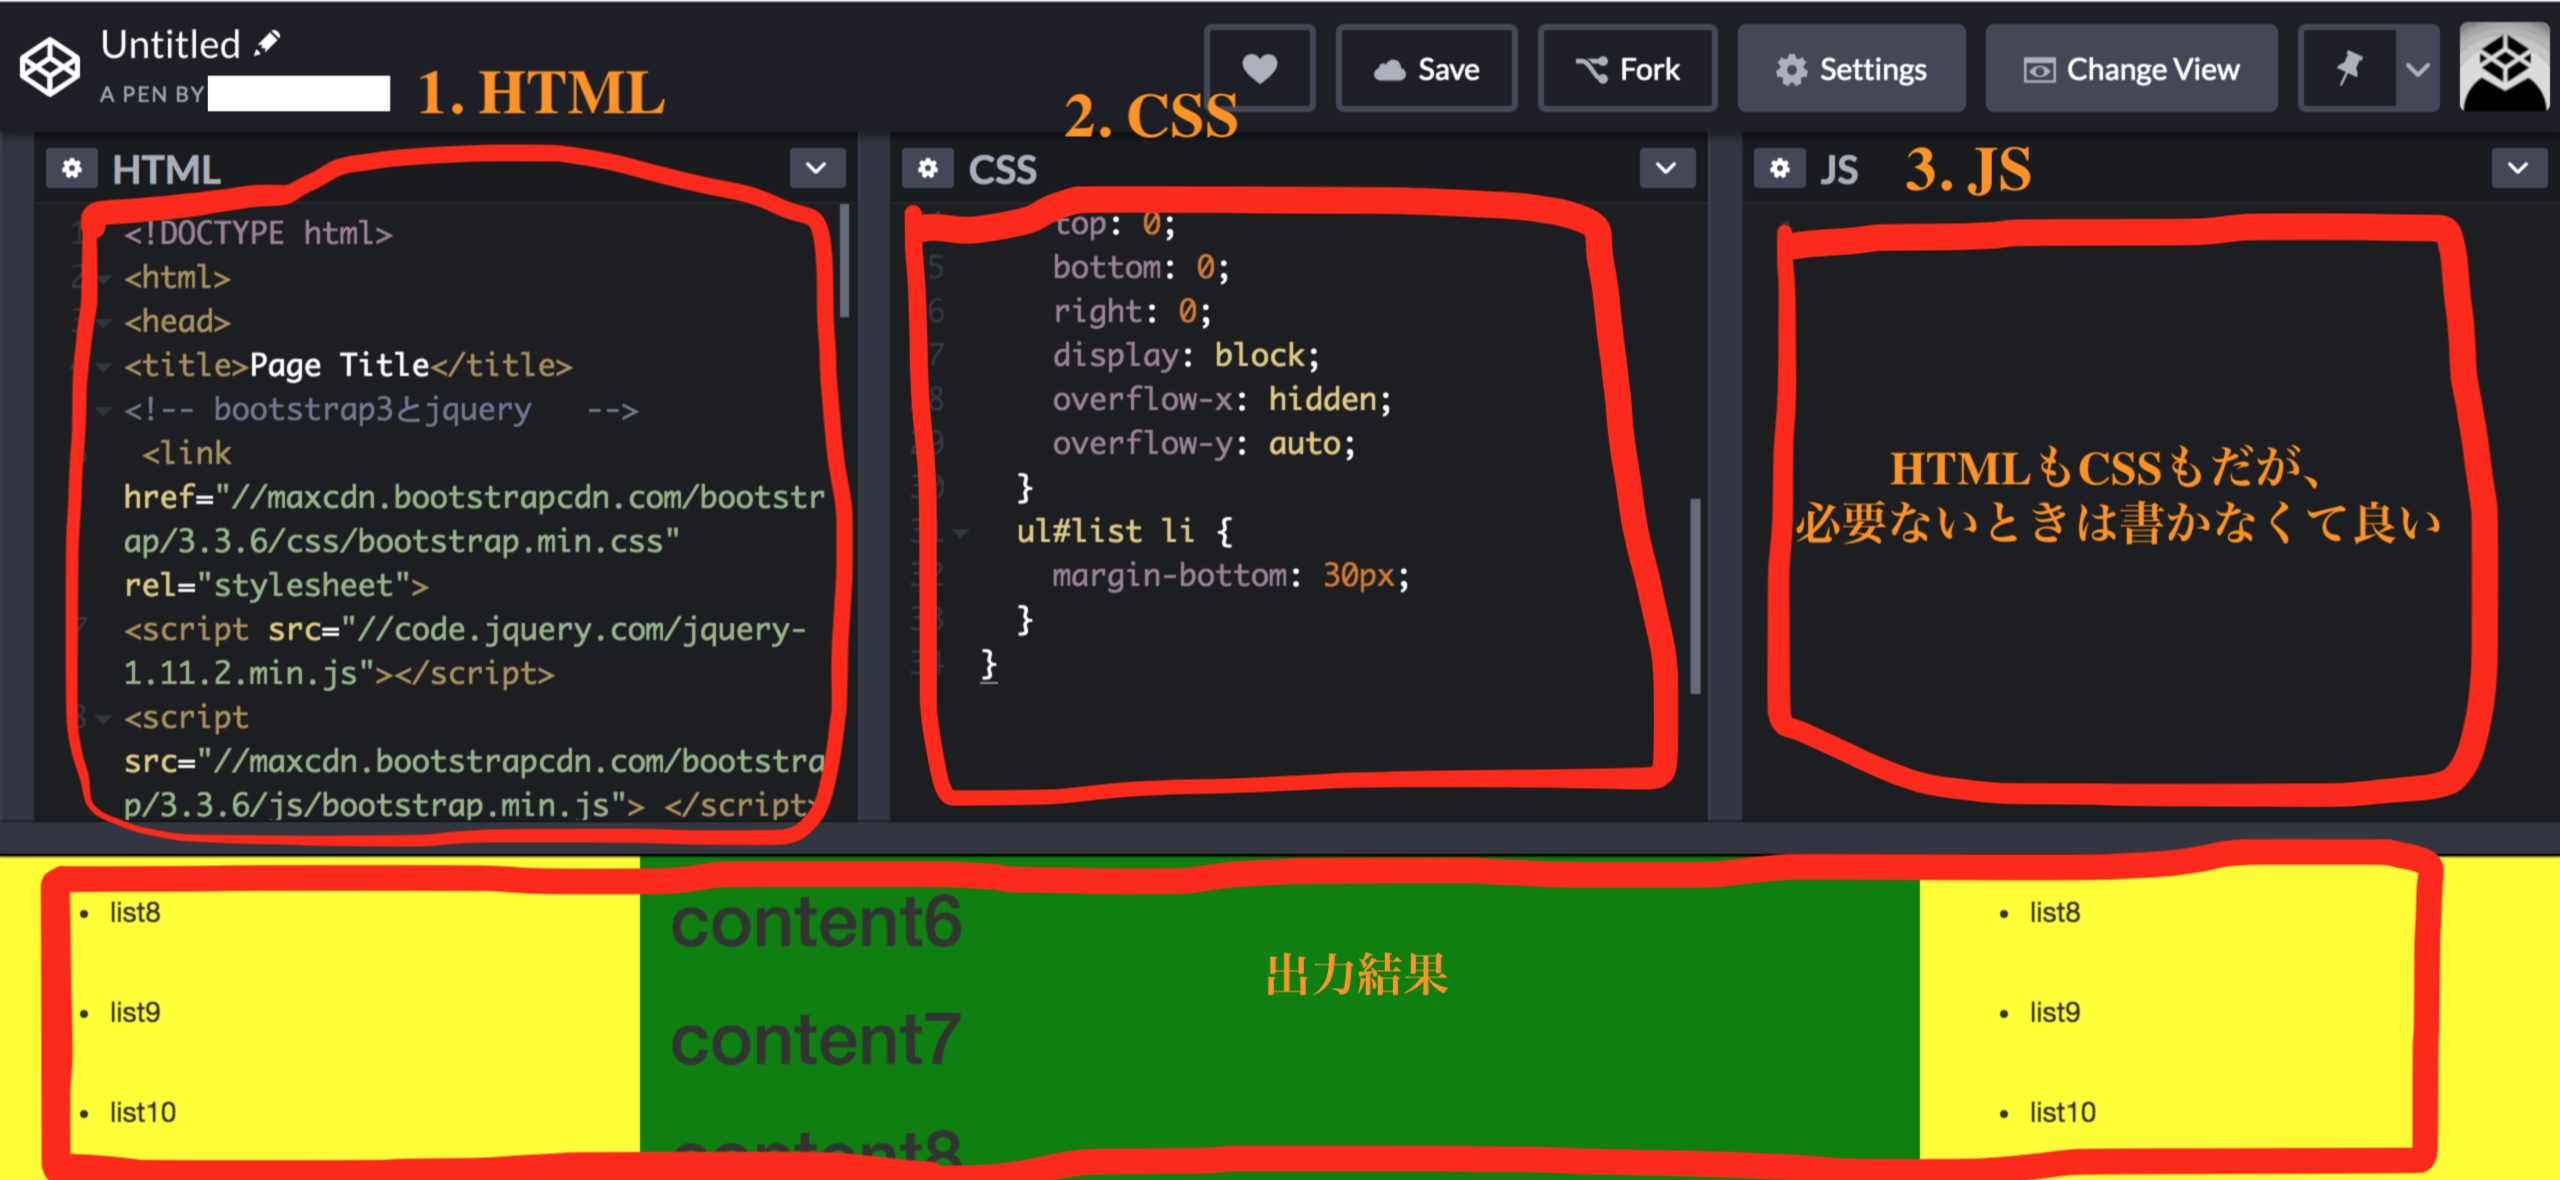The height and width of the screenshot is (1180, 2560).
Task: Open JS editor settings gear
Action: 1779,169
